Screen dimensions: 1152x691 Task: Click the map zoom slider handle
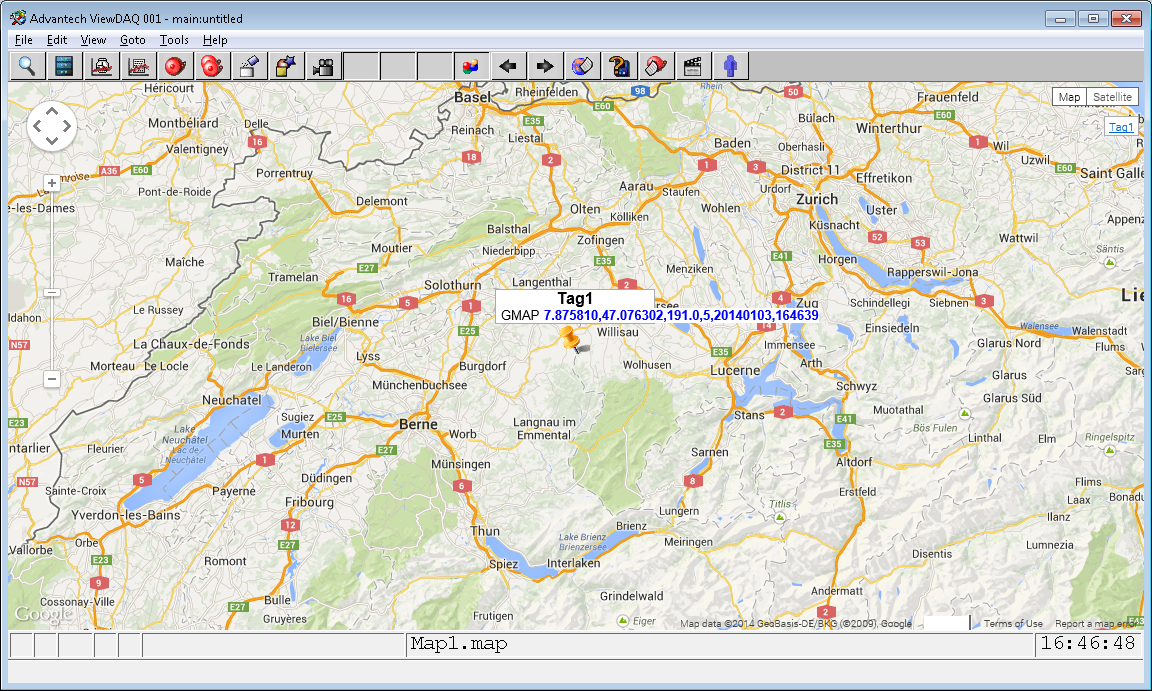pyautogui.click(x=52, y=292)
